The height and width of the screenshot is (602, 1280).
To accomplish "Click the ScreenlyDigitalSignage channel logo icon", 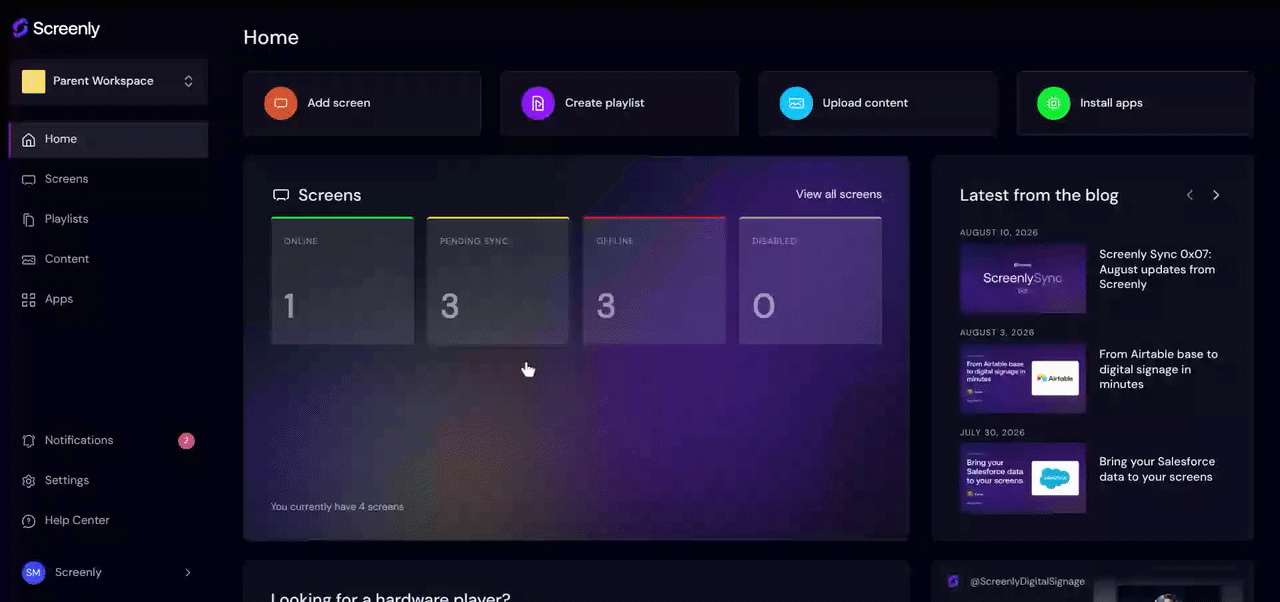I will click(953, 581).
